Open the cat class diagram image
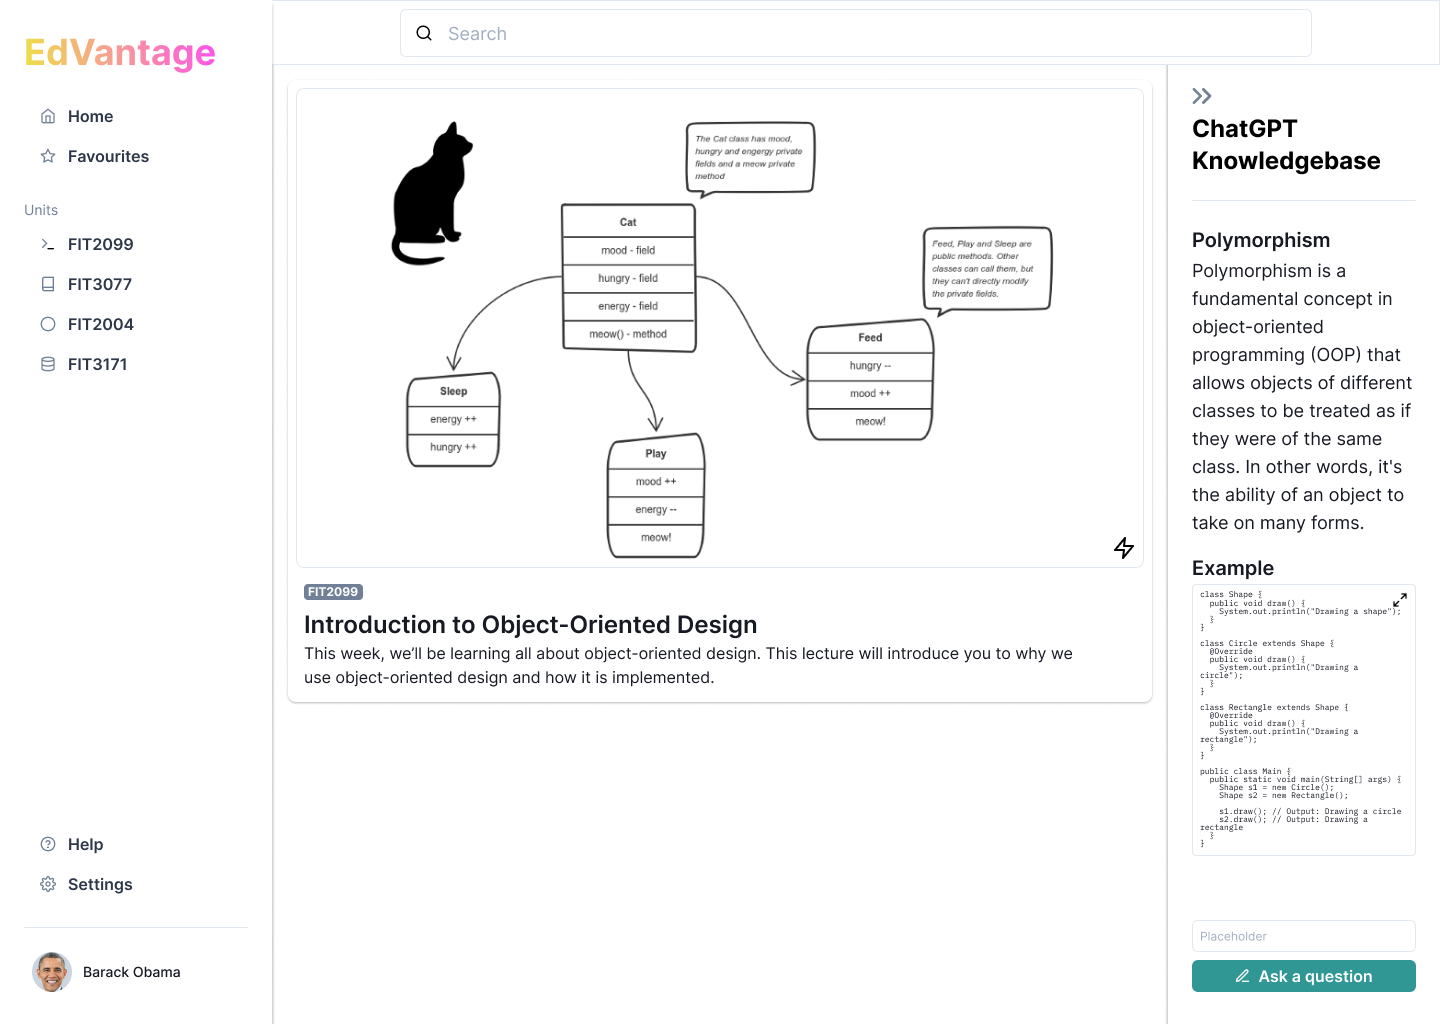1440x1024 pixels. pyautogui.click(x=720, y=328)
